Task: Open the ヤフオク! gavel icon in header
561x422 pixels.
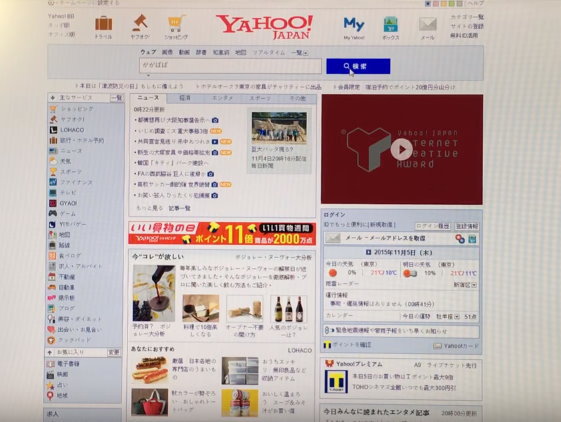Action: pos(140,23)
